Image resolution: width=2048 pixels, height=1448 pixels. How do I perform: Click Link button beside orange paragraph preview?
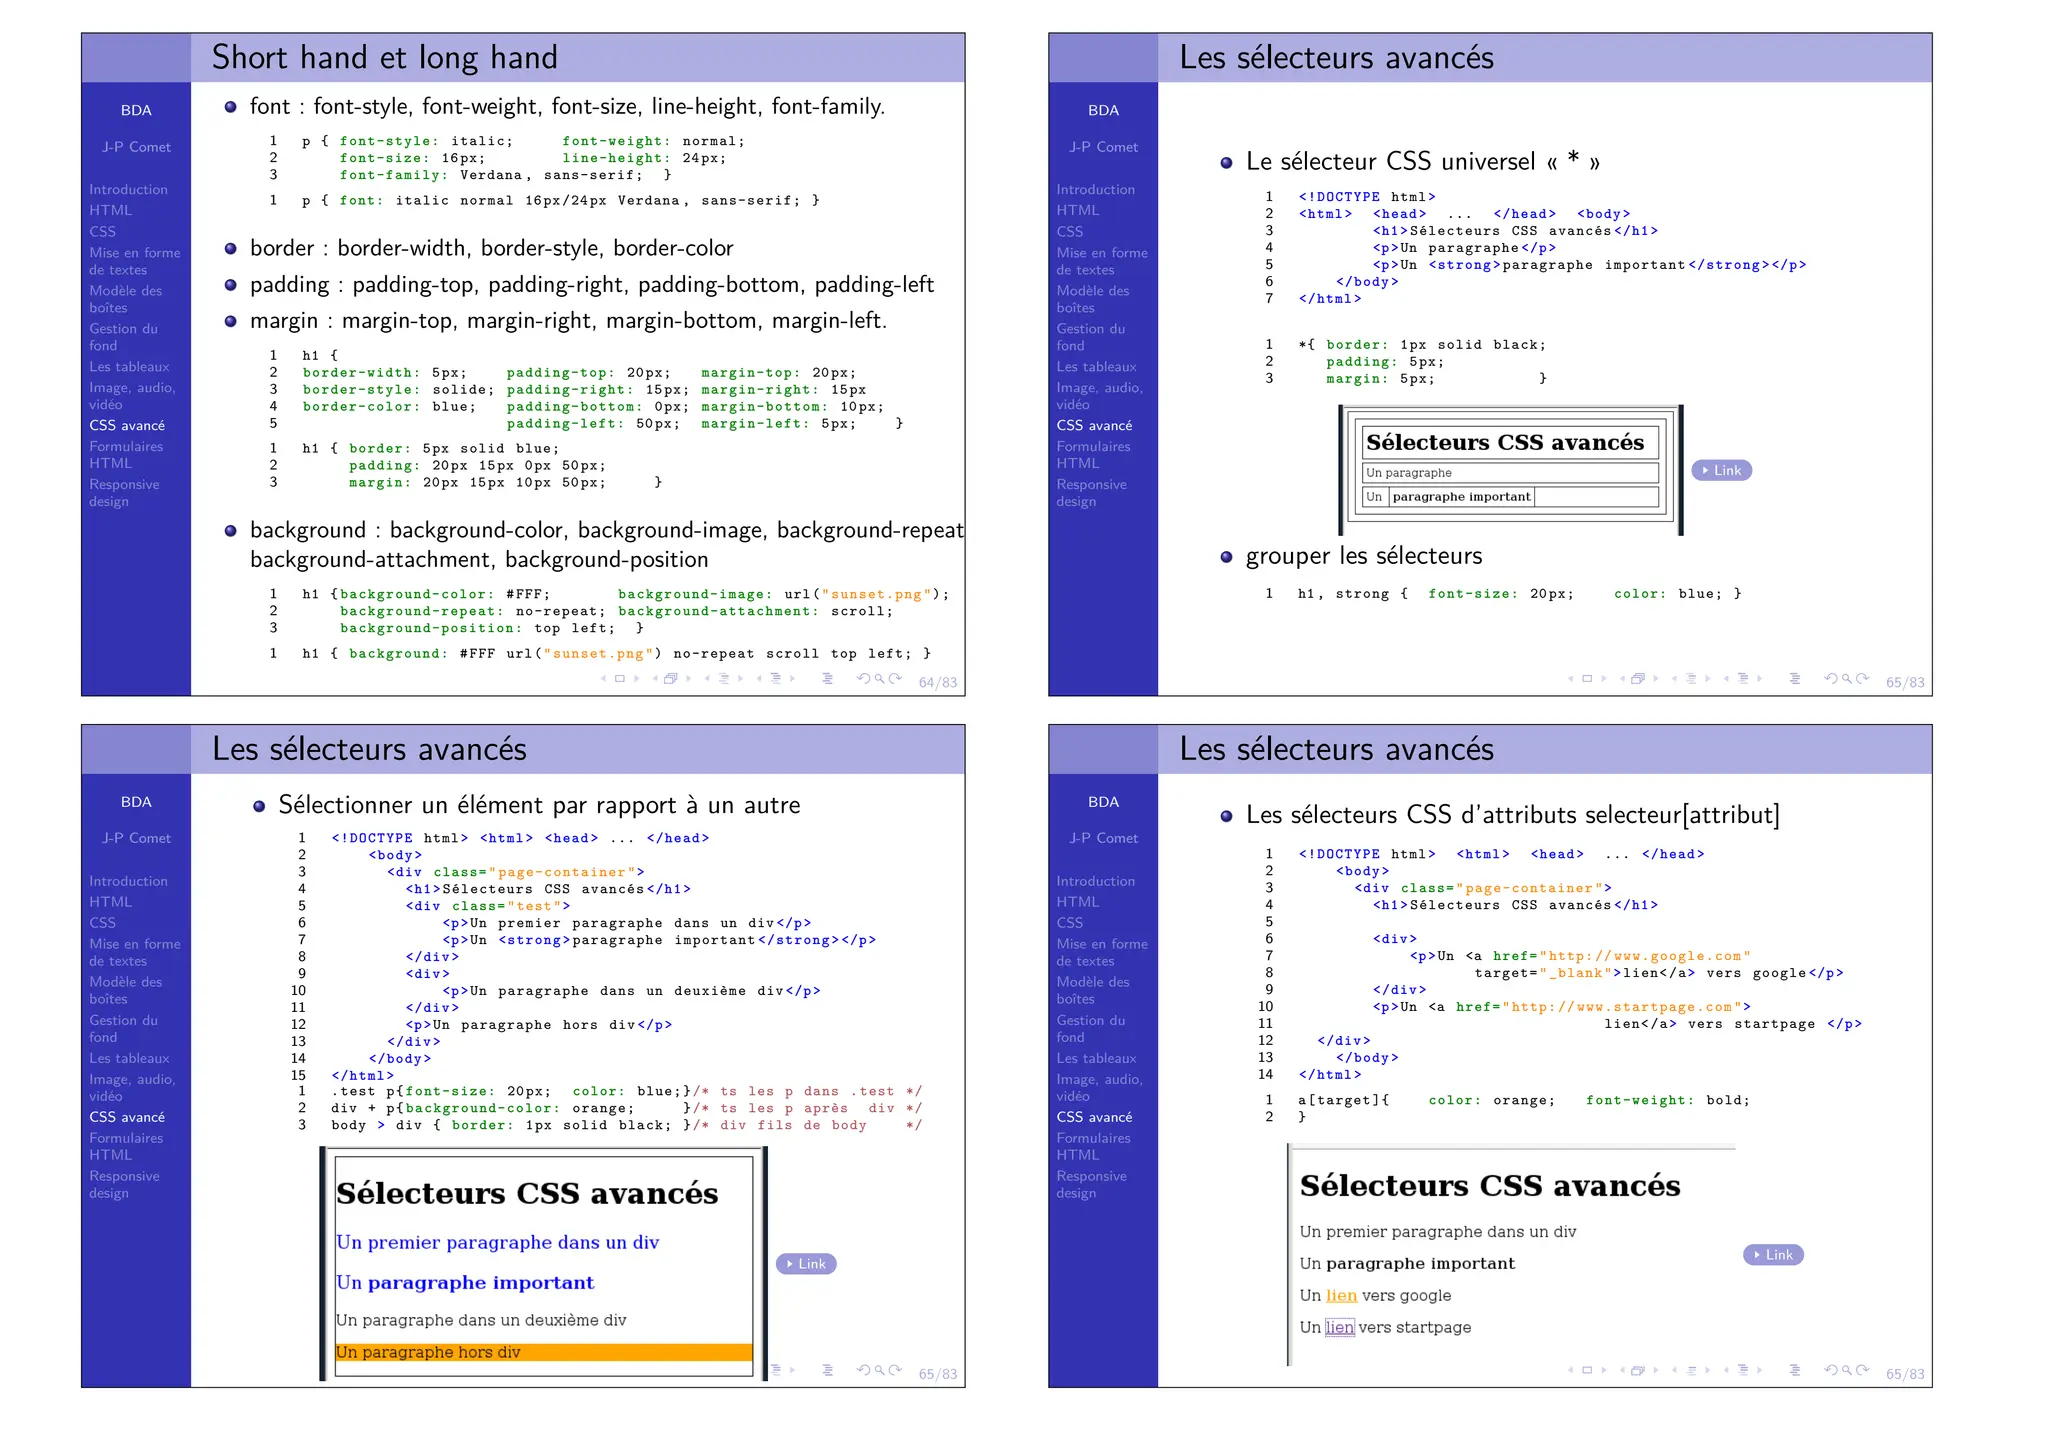point(806,1264)
